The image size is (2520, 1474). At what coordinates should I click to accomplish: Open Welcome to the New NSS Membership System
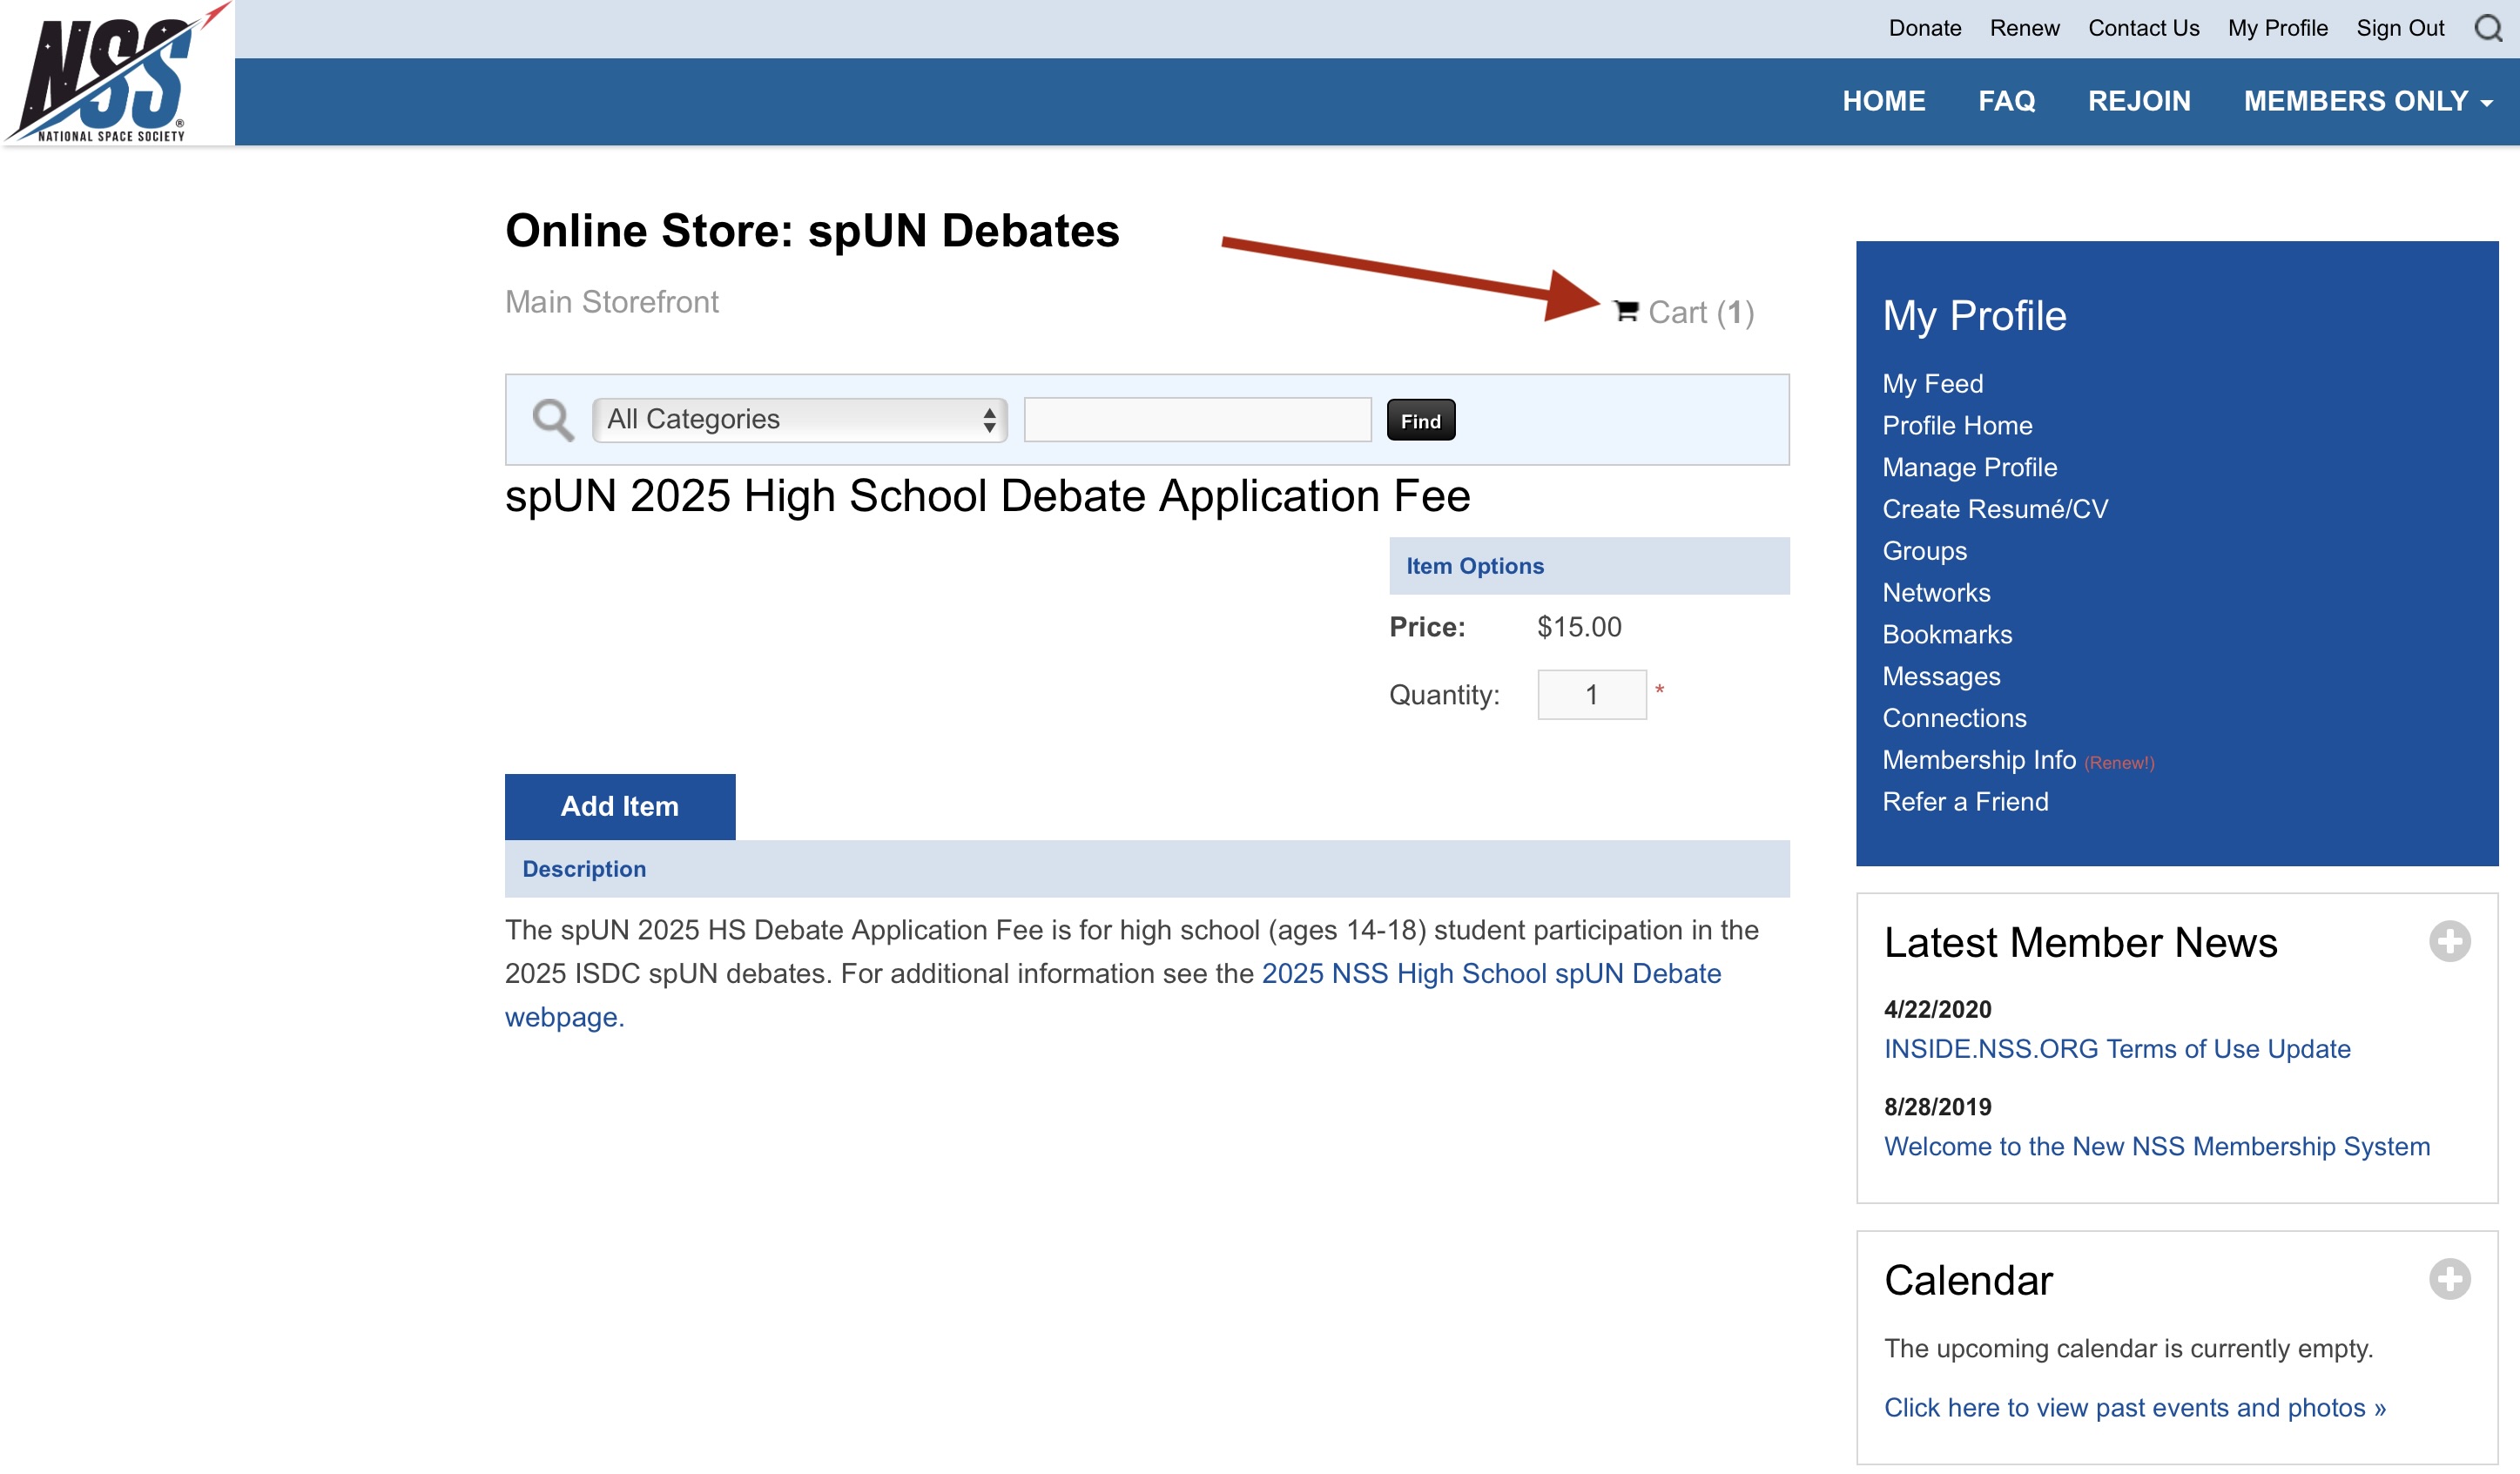(x=2157, y=1147)
